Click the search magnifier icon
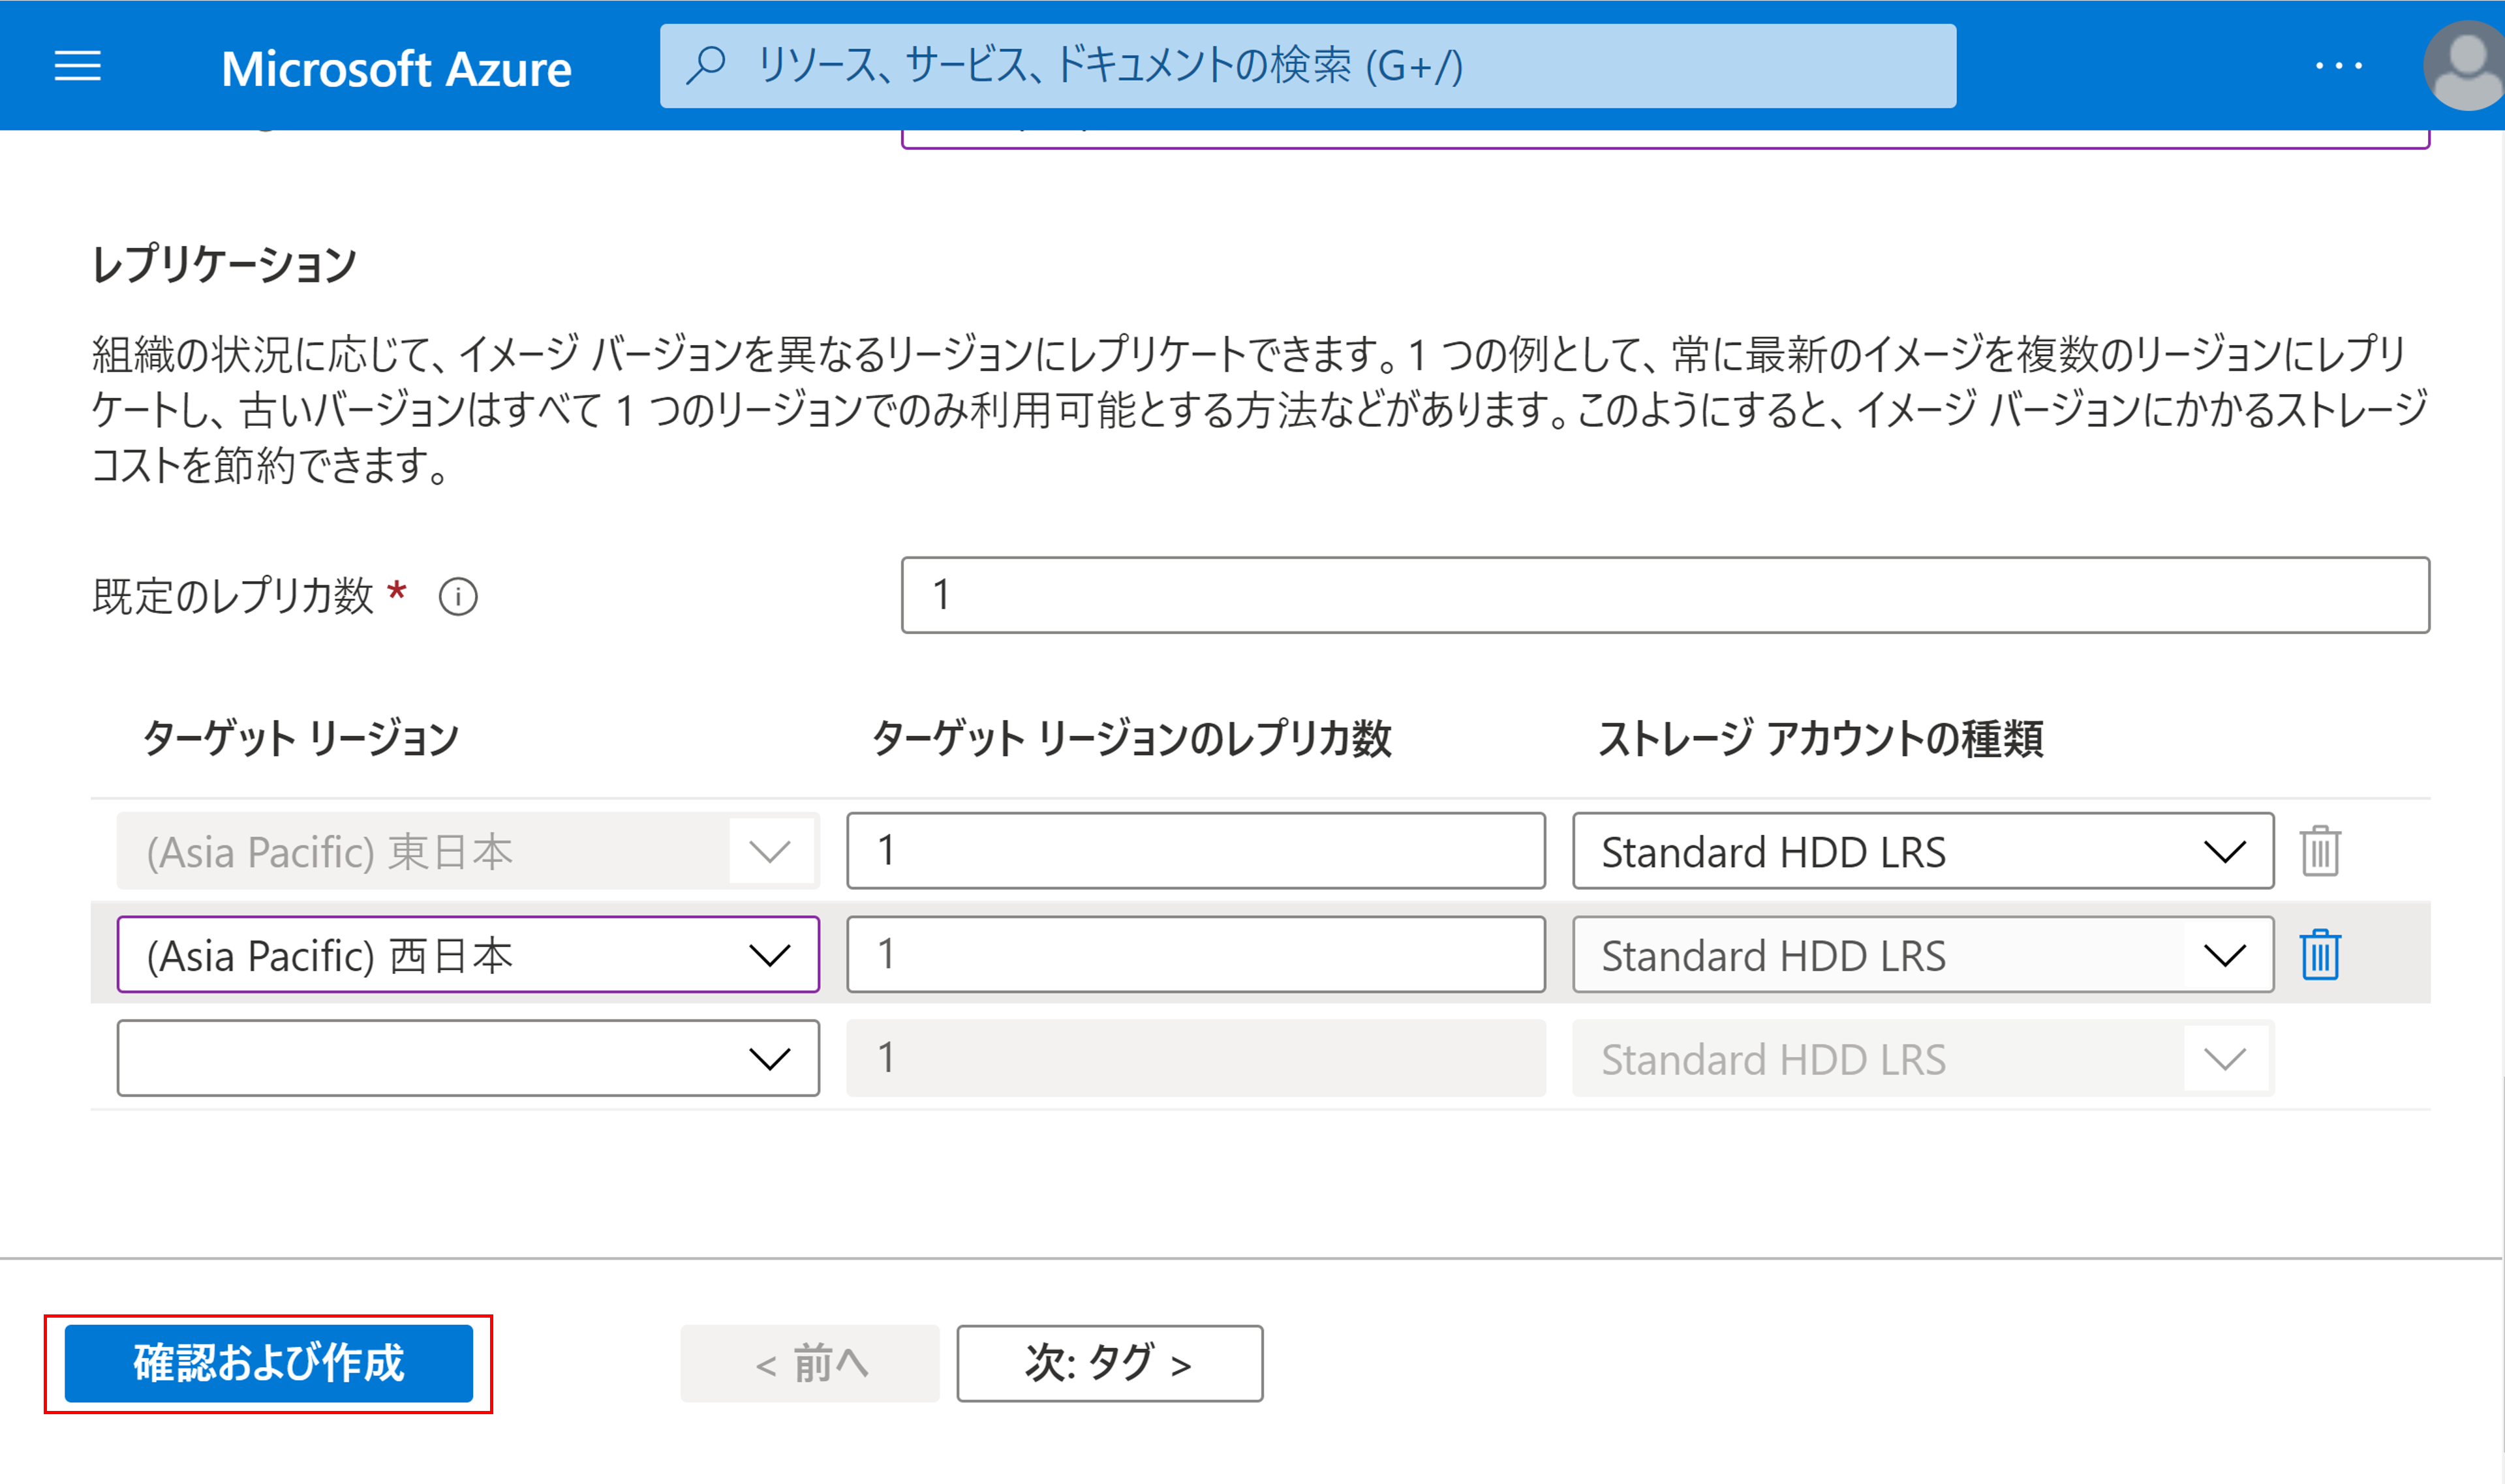Screen dimensions: 2505x1484 tap(706, 65)
